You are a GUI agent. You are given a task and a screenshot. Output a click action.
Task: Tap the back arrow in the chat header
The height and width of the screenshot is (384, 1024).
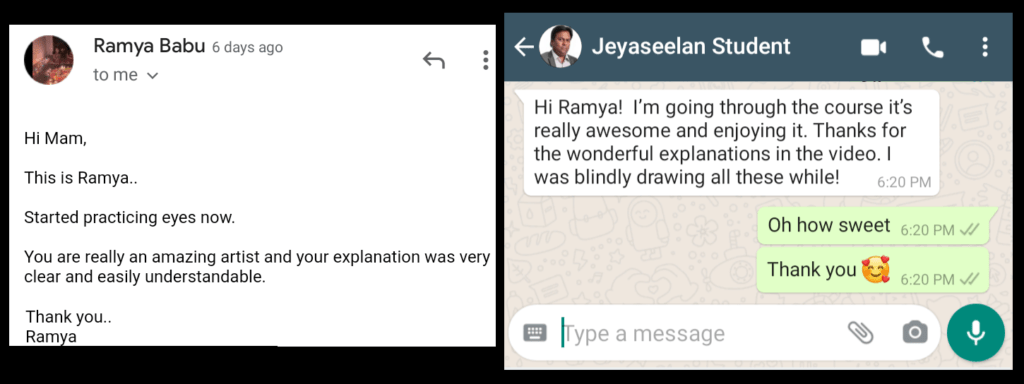[x=524, y=47]
